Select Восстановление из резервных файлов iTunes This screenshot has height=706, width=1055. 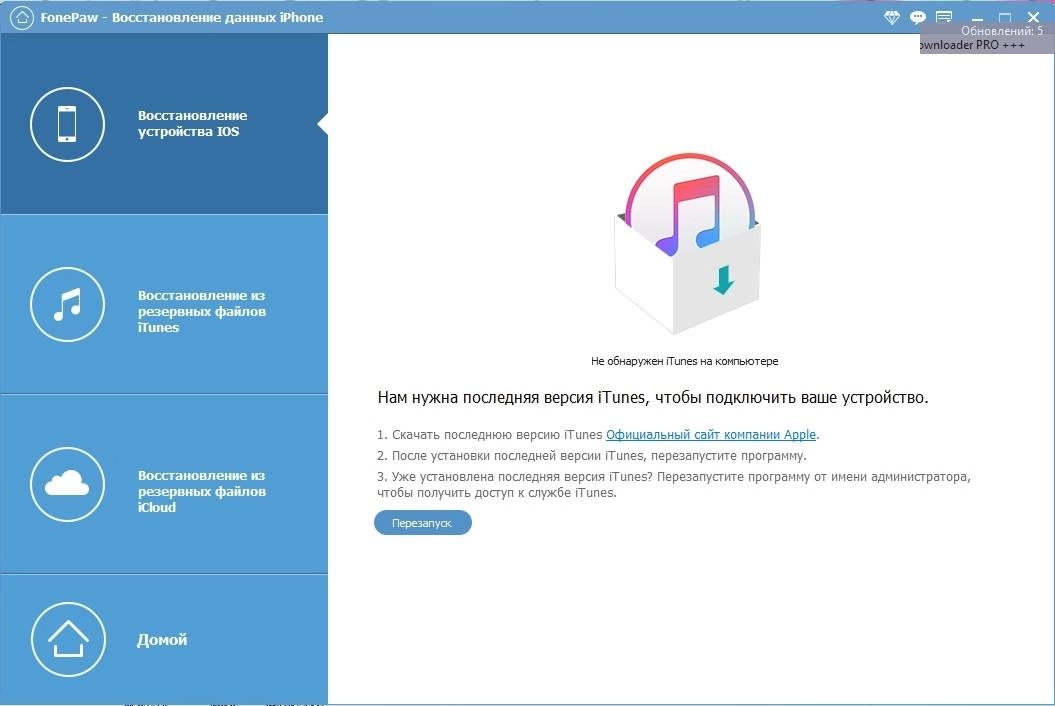(x=164, y=304)
